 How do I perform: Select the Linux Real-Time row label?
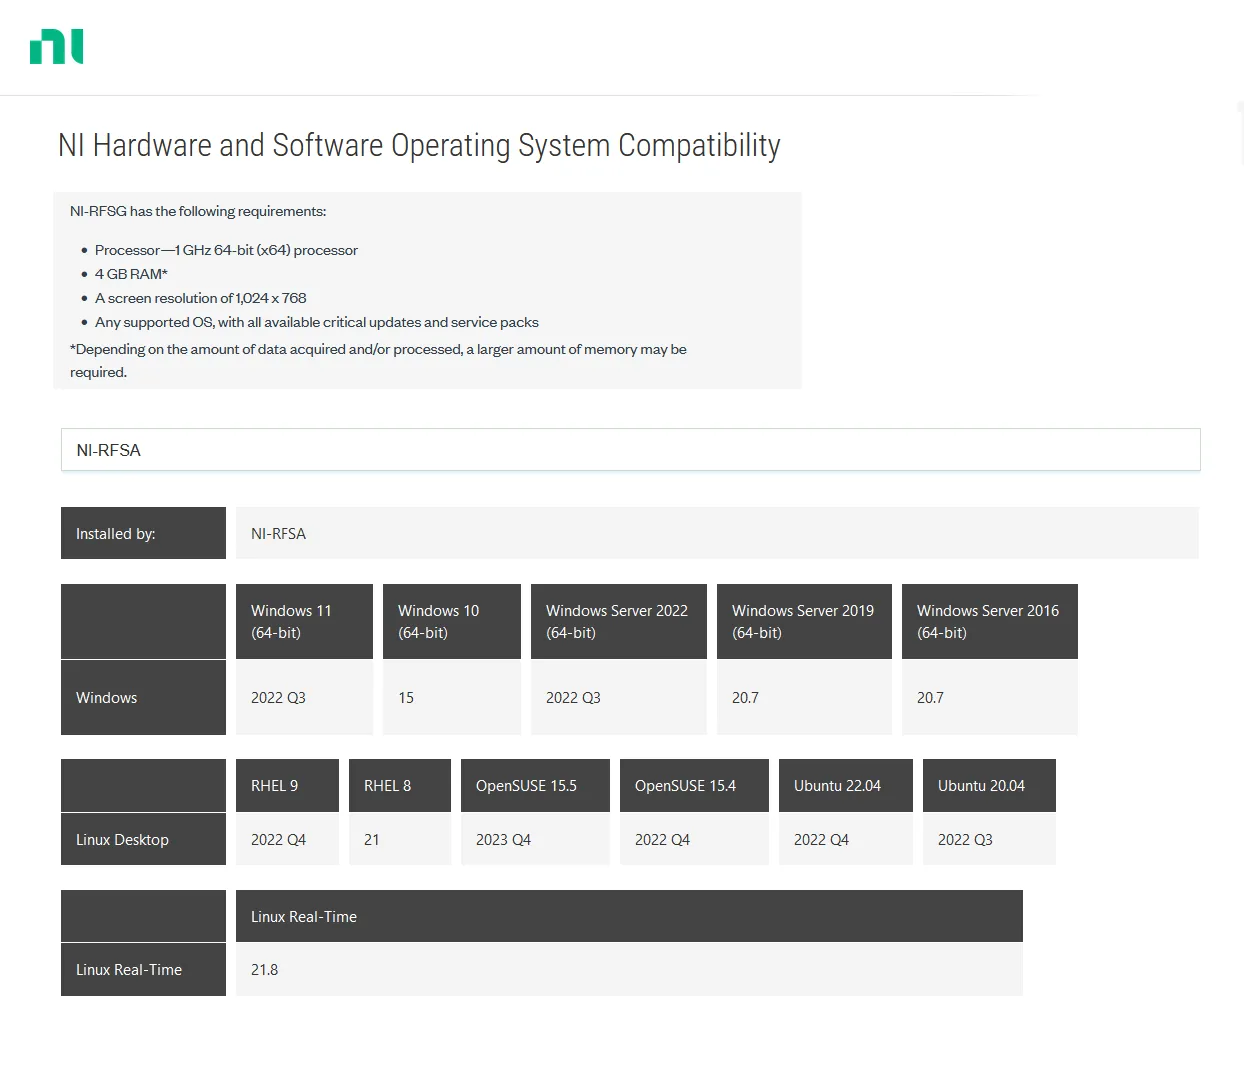coord(143,969)
